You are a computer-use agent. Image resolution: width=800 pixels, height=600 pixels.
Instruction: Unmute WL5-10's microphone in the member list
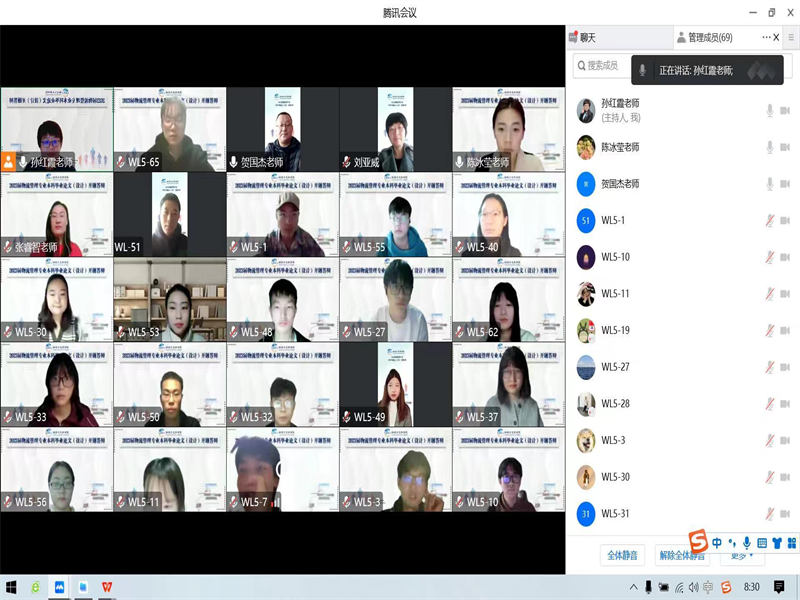tap(770, 257)
